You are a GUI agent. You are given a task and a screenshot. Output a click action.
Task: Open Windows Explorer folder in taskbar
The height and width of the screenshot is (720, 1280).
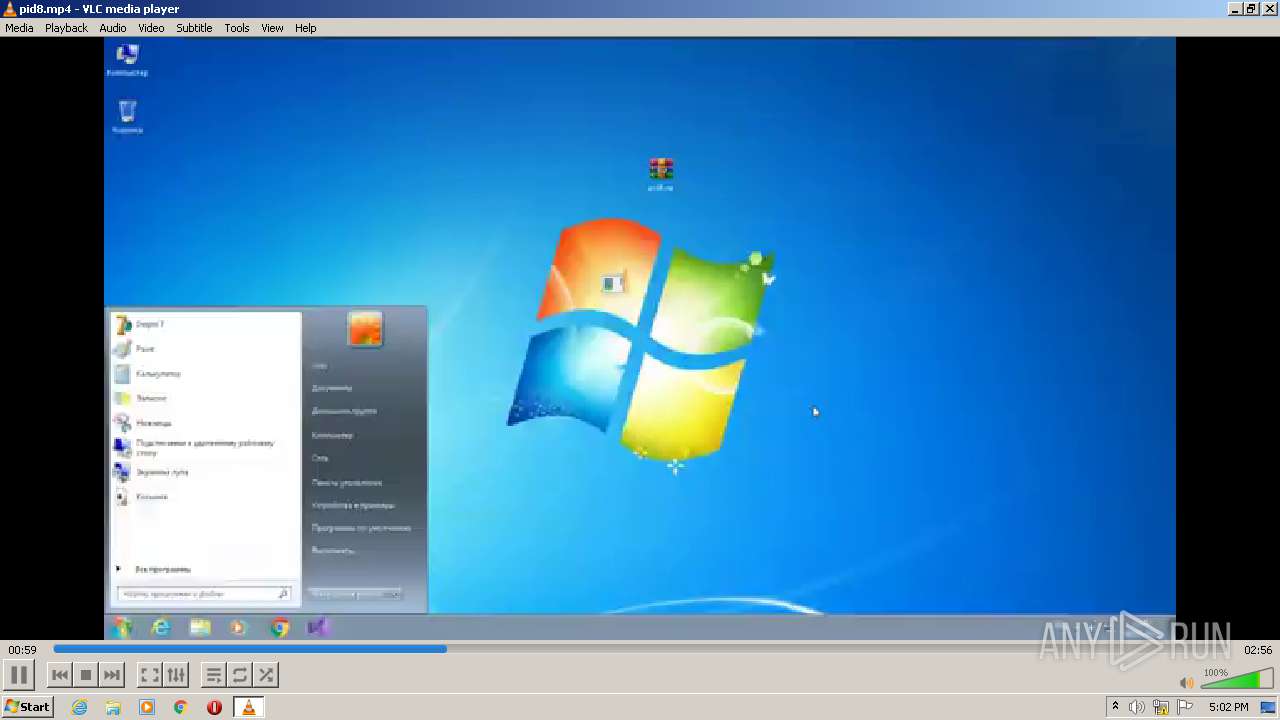113,707
